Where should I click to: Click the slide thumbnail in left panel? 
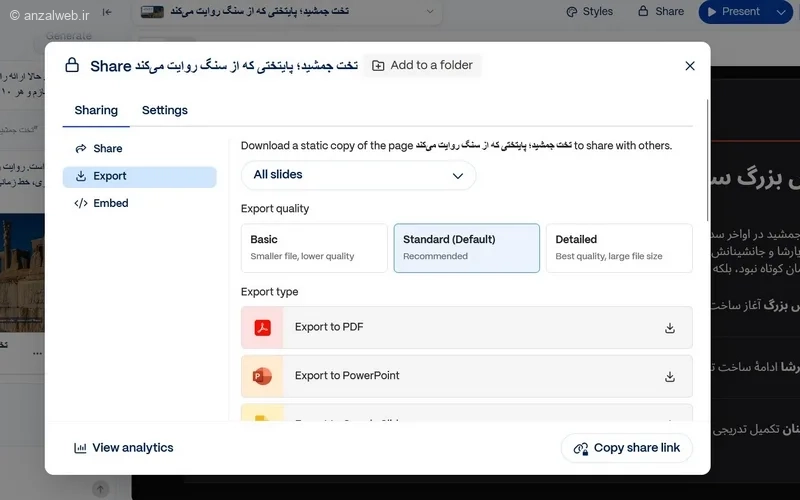click(x=22, y=273)
